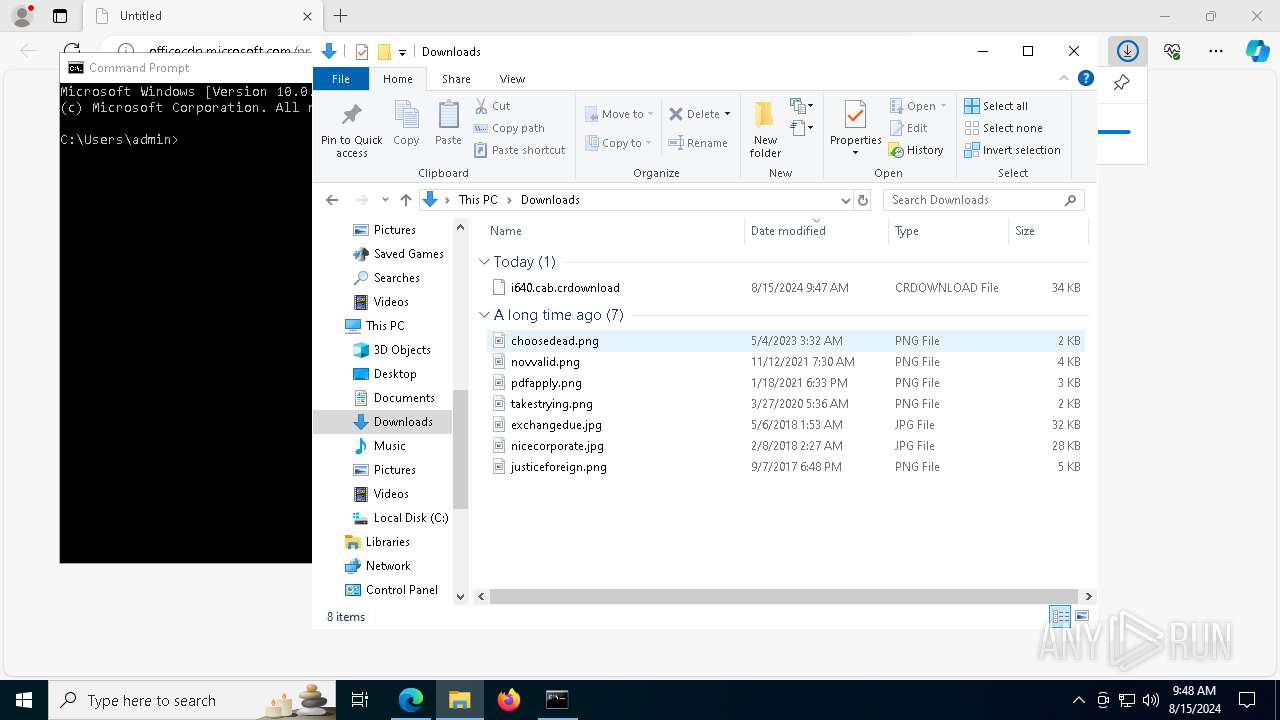This screenshot has height=720, width=1280.
Task: Switch to the Home ribbon tab
Action: (x=397, y=79)
